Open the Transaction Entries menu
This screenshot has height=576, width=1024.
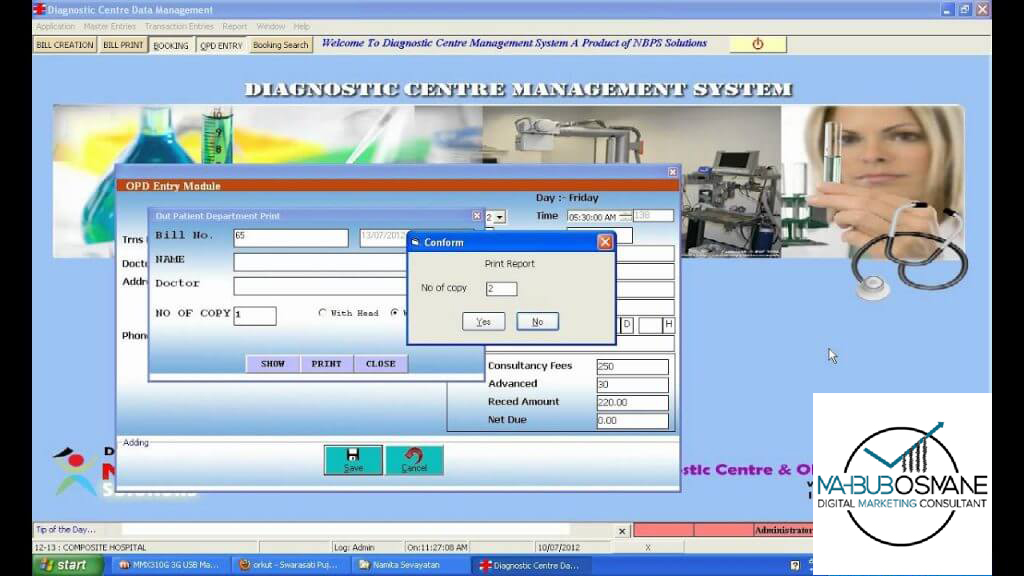(x=179, y=26)
